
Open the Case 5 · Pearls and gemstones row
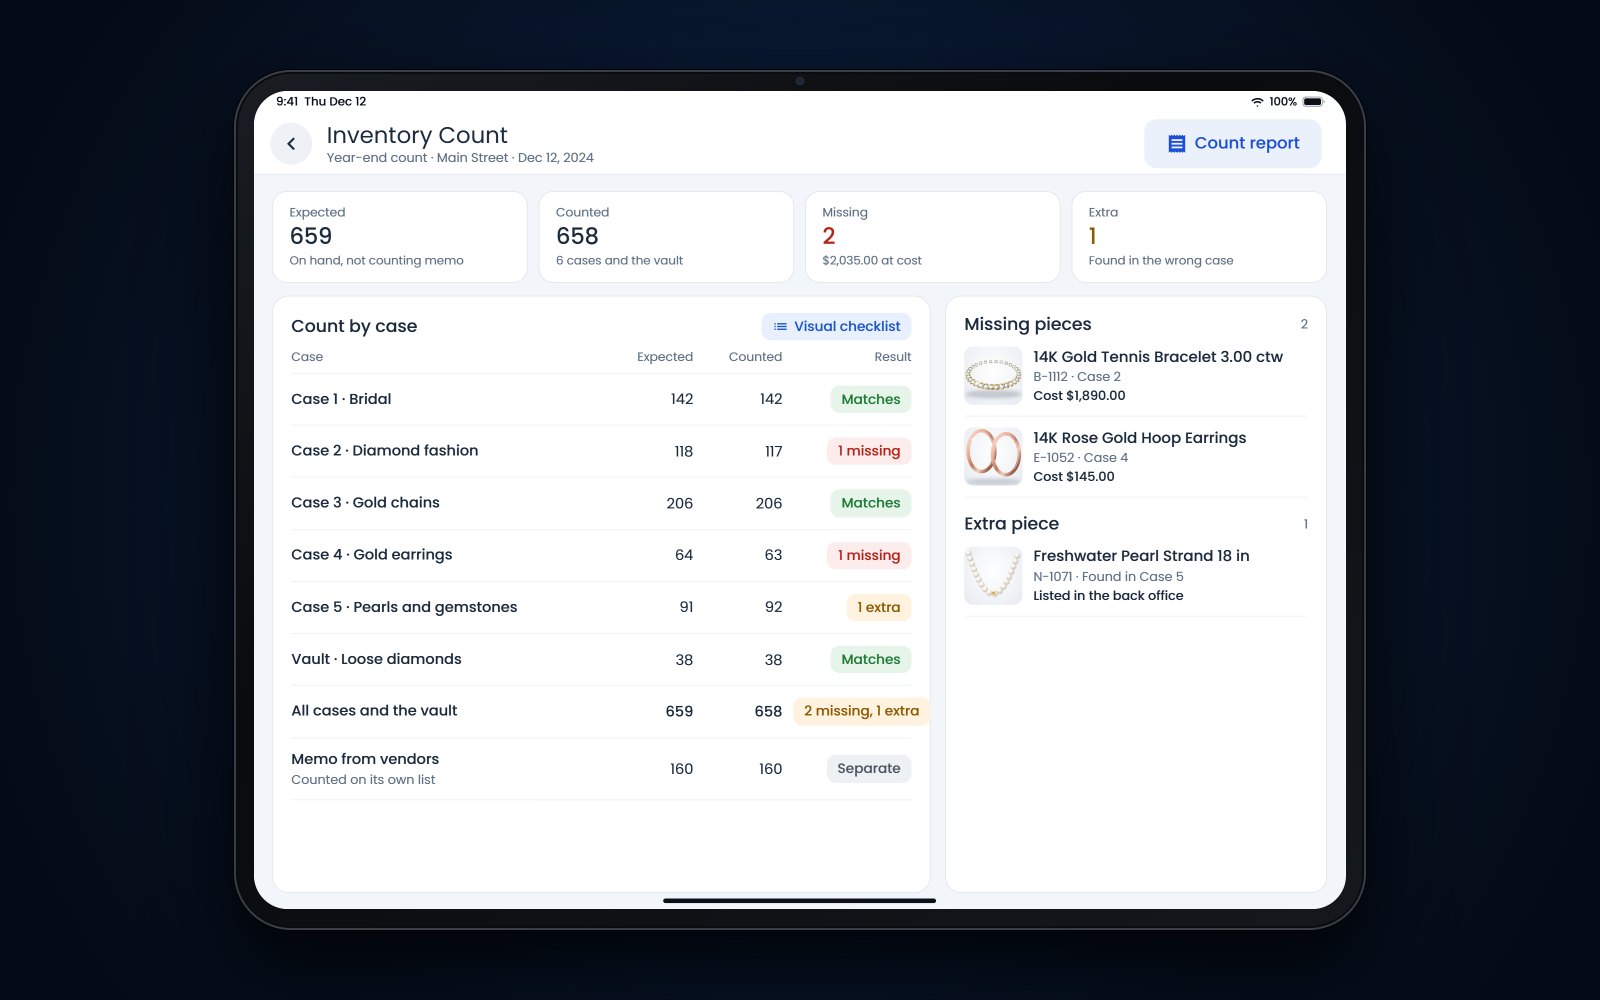(x=601, y=607)
